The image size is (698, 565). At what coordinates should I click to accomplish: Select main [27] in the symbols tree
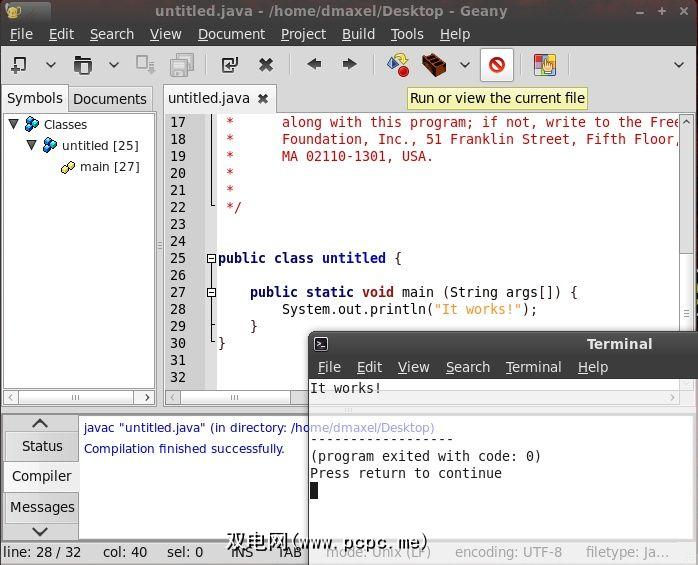point(109,166)
